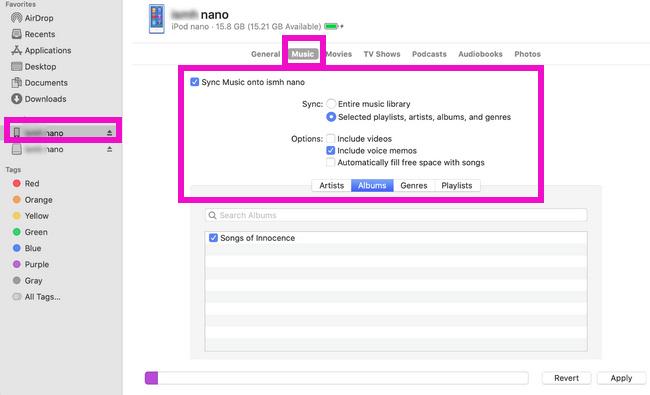Filter by Gray tag
The image size is (650, 395).
[27, 280]
